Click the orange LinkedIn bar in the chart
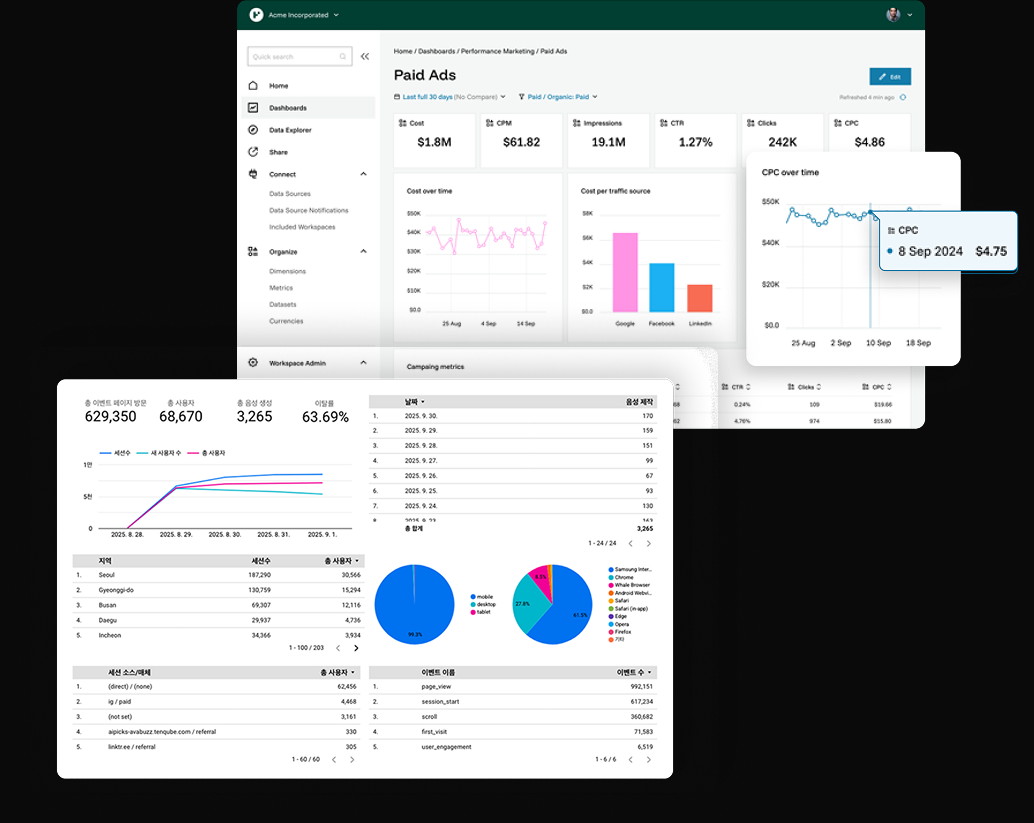The image size is (1034, 823). tap(700, 298)
